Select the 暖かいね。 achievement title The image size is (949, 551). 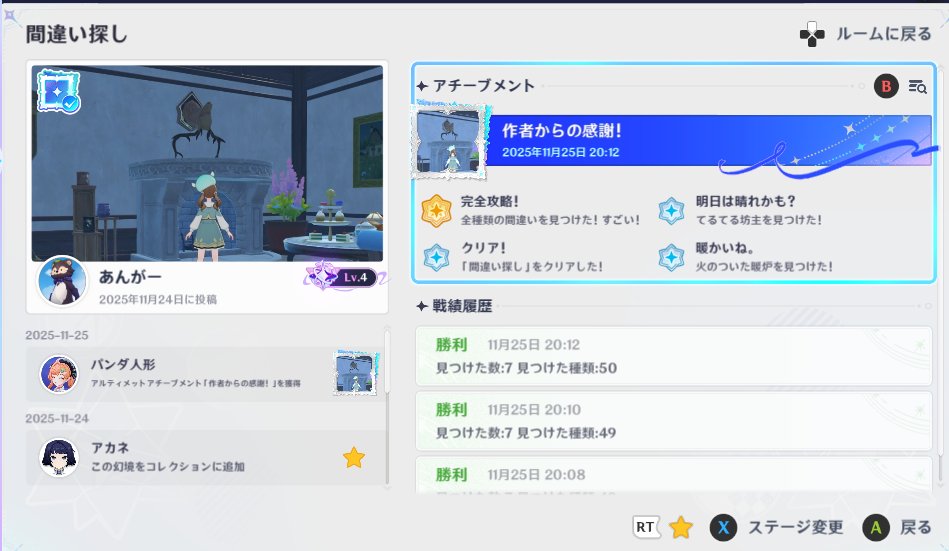point(724,248)
